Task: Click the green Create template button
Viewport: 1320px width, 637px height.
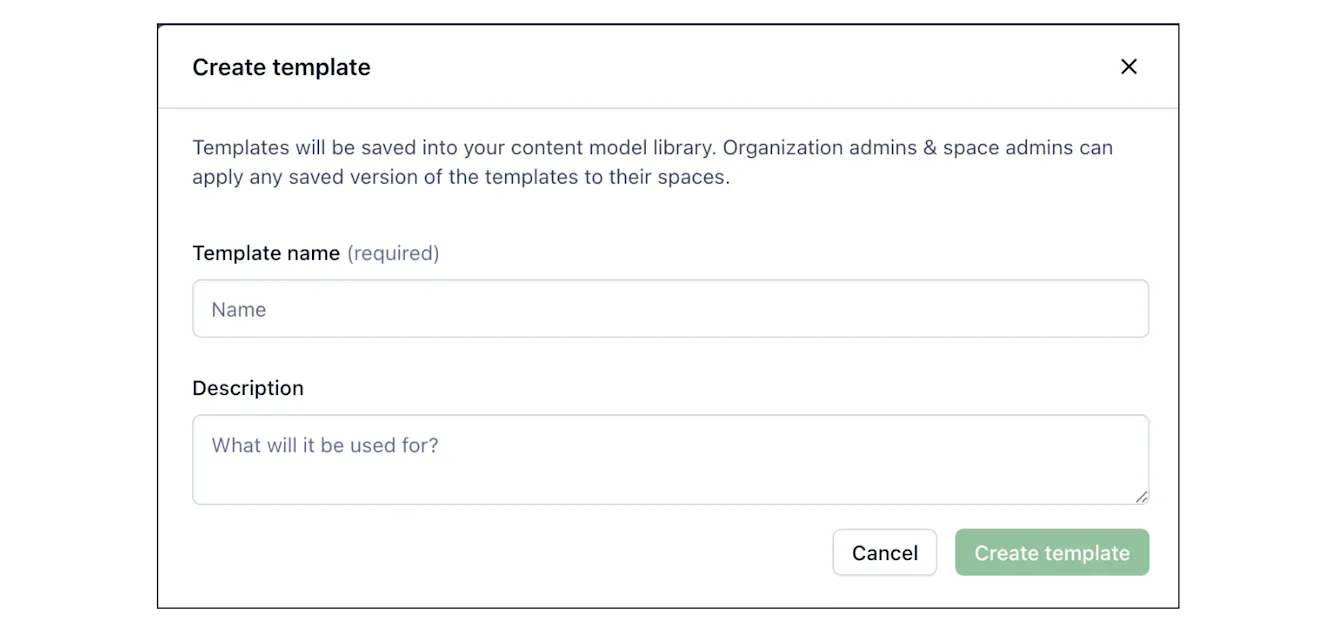Action: click(1052, 553)
